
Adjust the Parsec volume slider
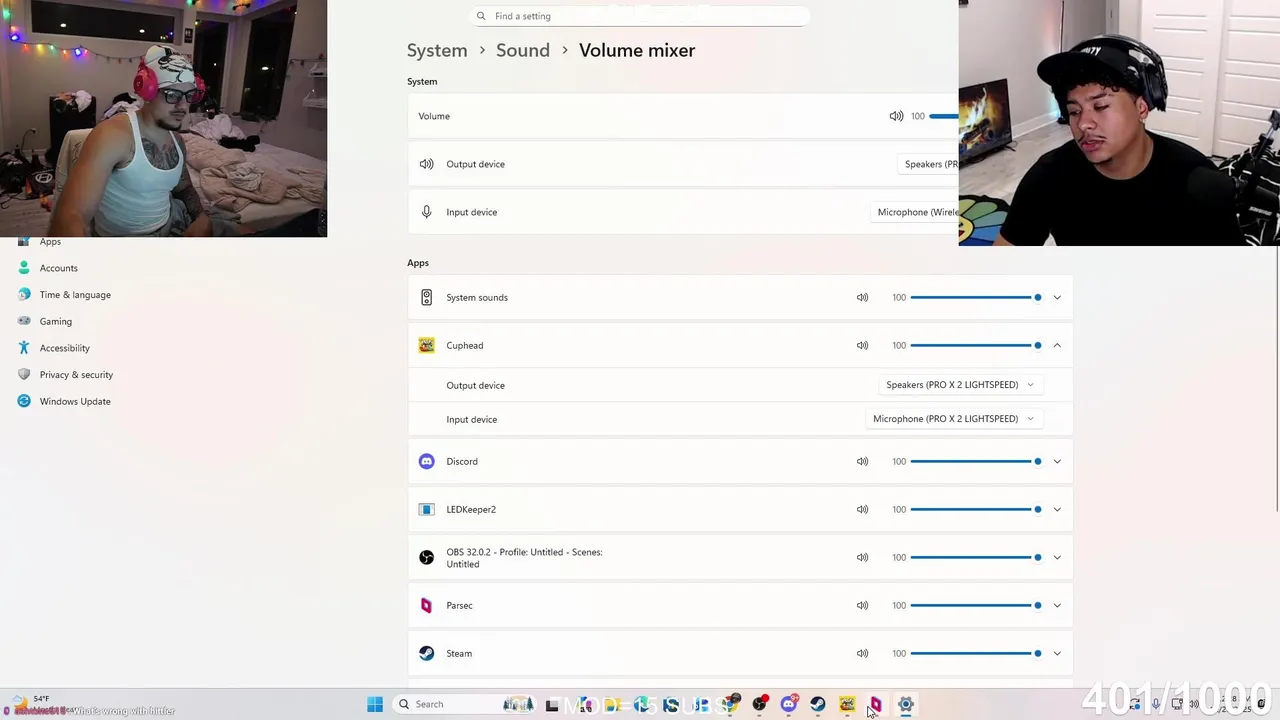click(x=976, y=605)
